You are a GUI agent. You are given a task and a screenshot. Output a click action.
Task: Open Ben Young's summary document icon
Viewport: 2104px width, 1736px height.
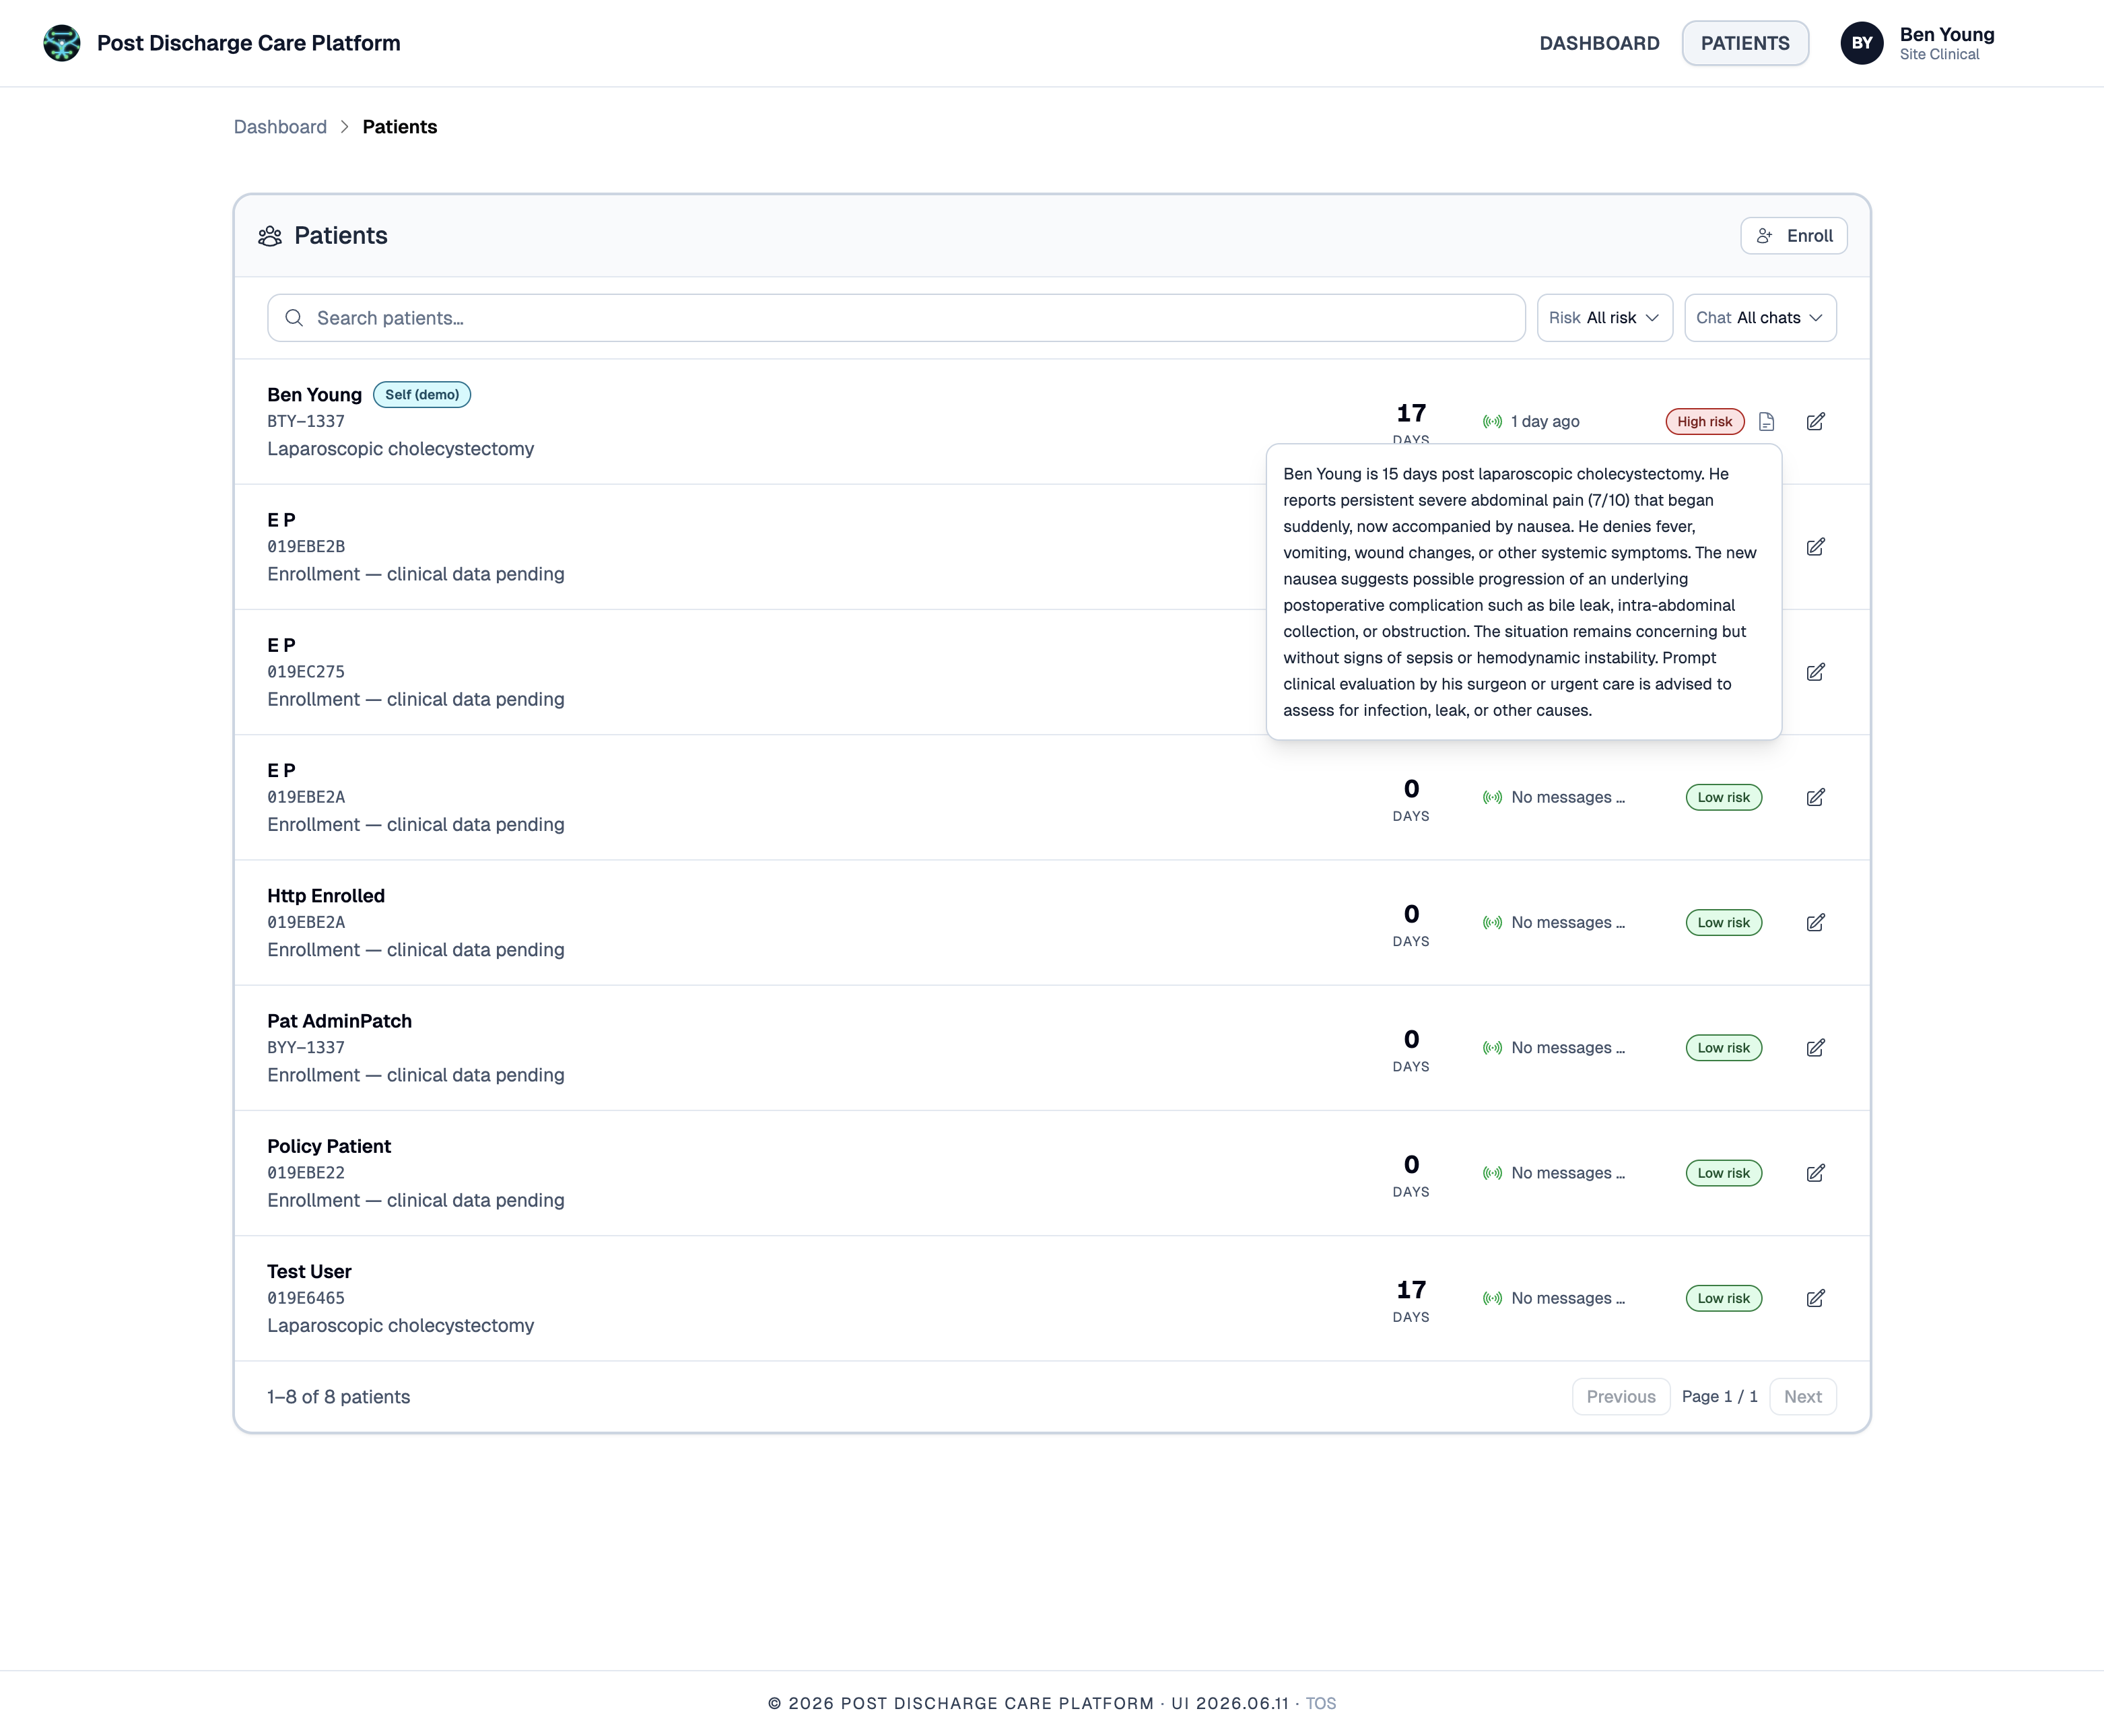coord(1766,422)
